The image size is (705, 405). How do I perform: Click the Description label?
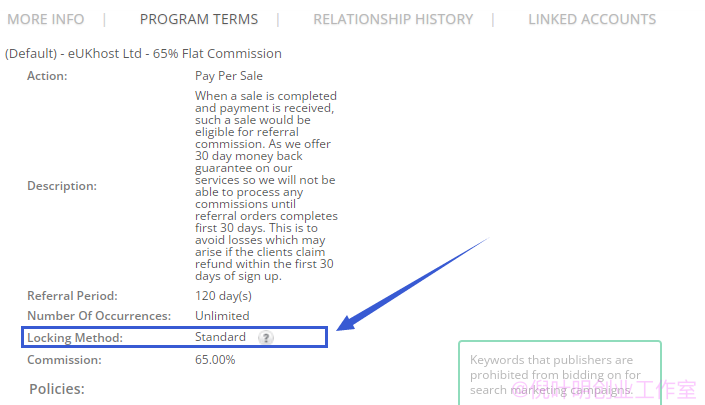(x=62, y=186)
